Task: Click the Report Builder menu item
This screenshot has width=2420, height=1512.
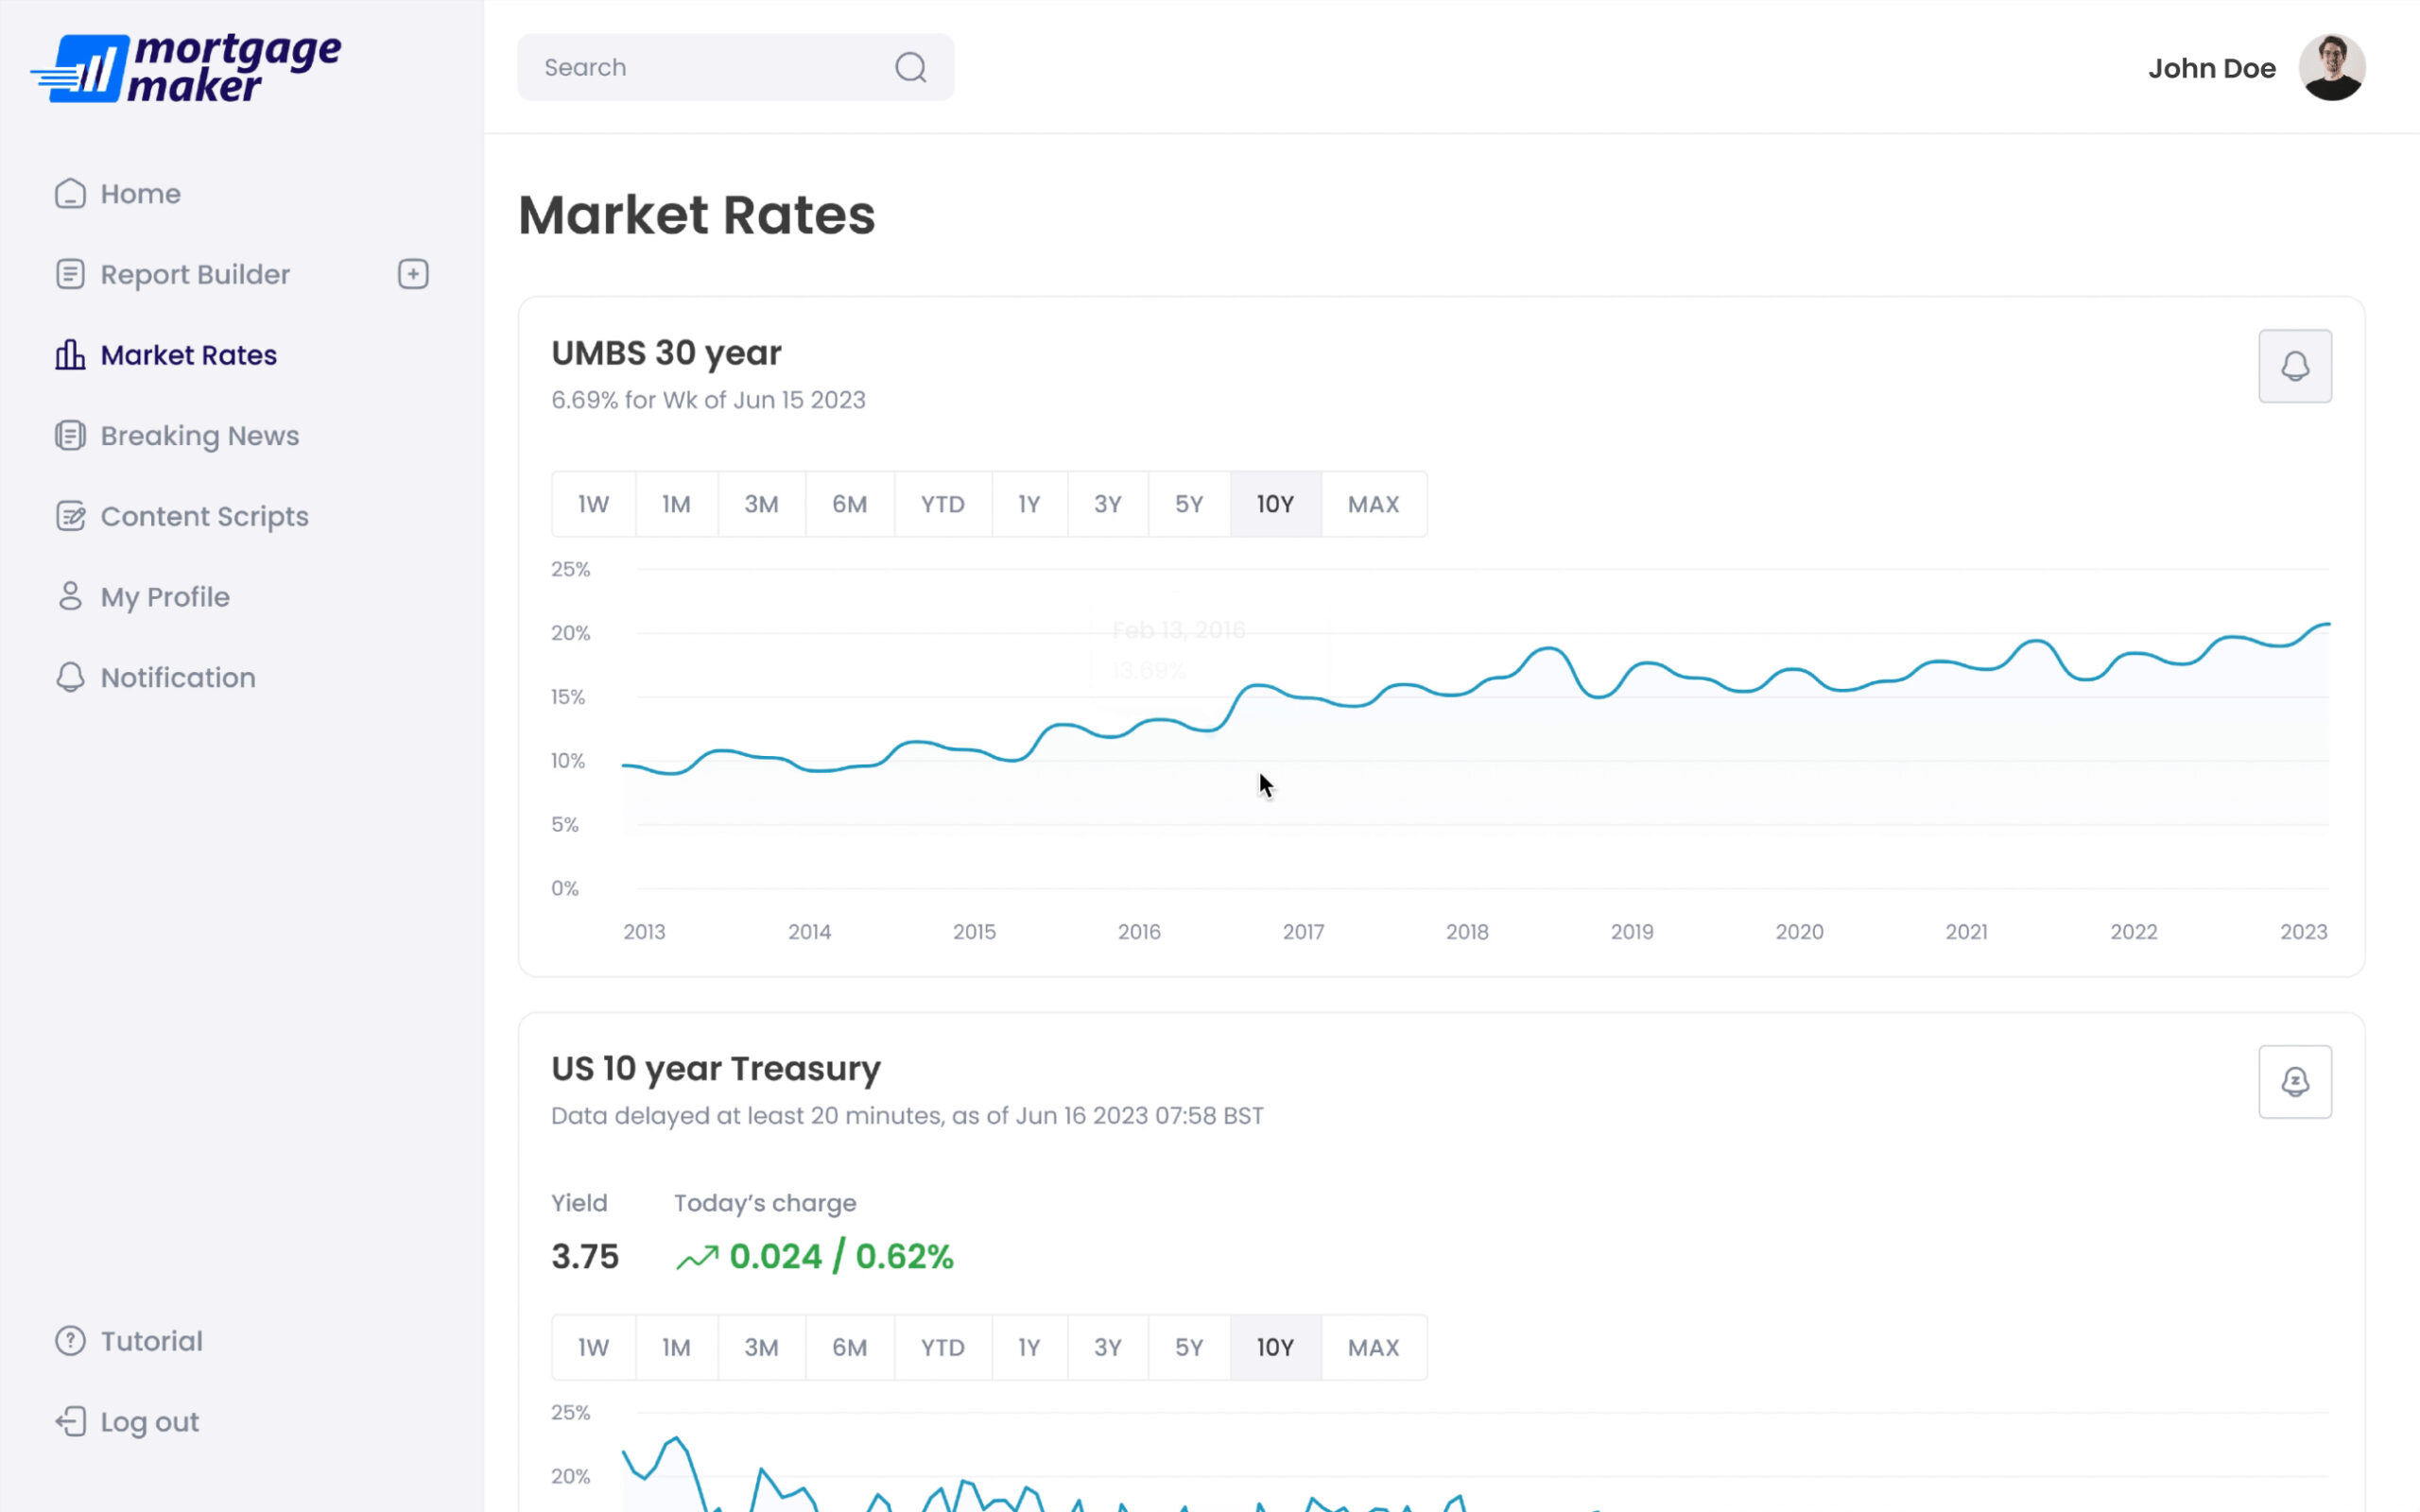Action: (x=195, y=275)
